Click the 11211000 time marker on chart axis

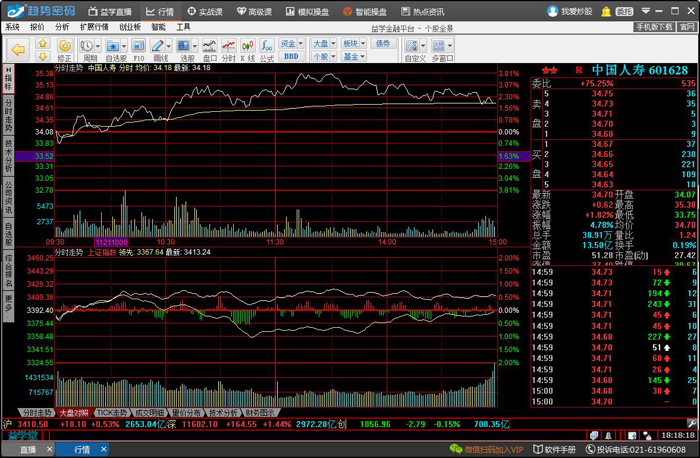point(110,242)
